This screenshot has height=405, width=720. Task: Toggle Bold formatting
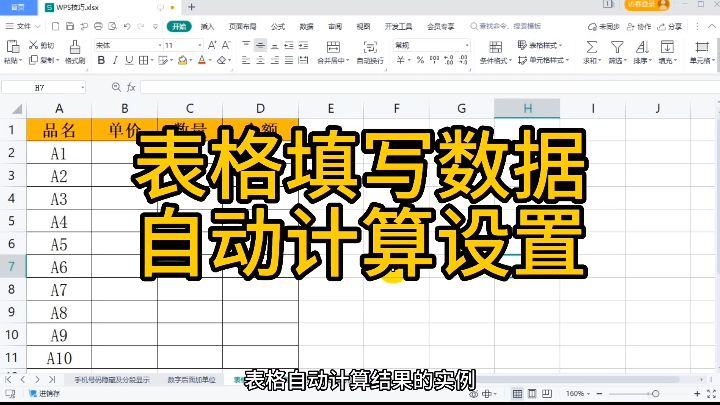(x=101, y=60)
